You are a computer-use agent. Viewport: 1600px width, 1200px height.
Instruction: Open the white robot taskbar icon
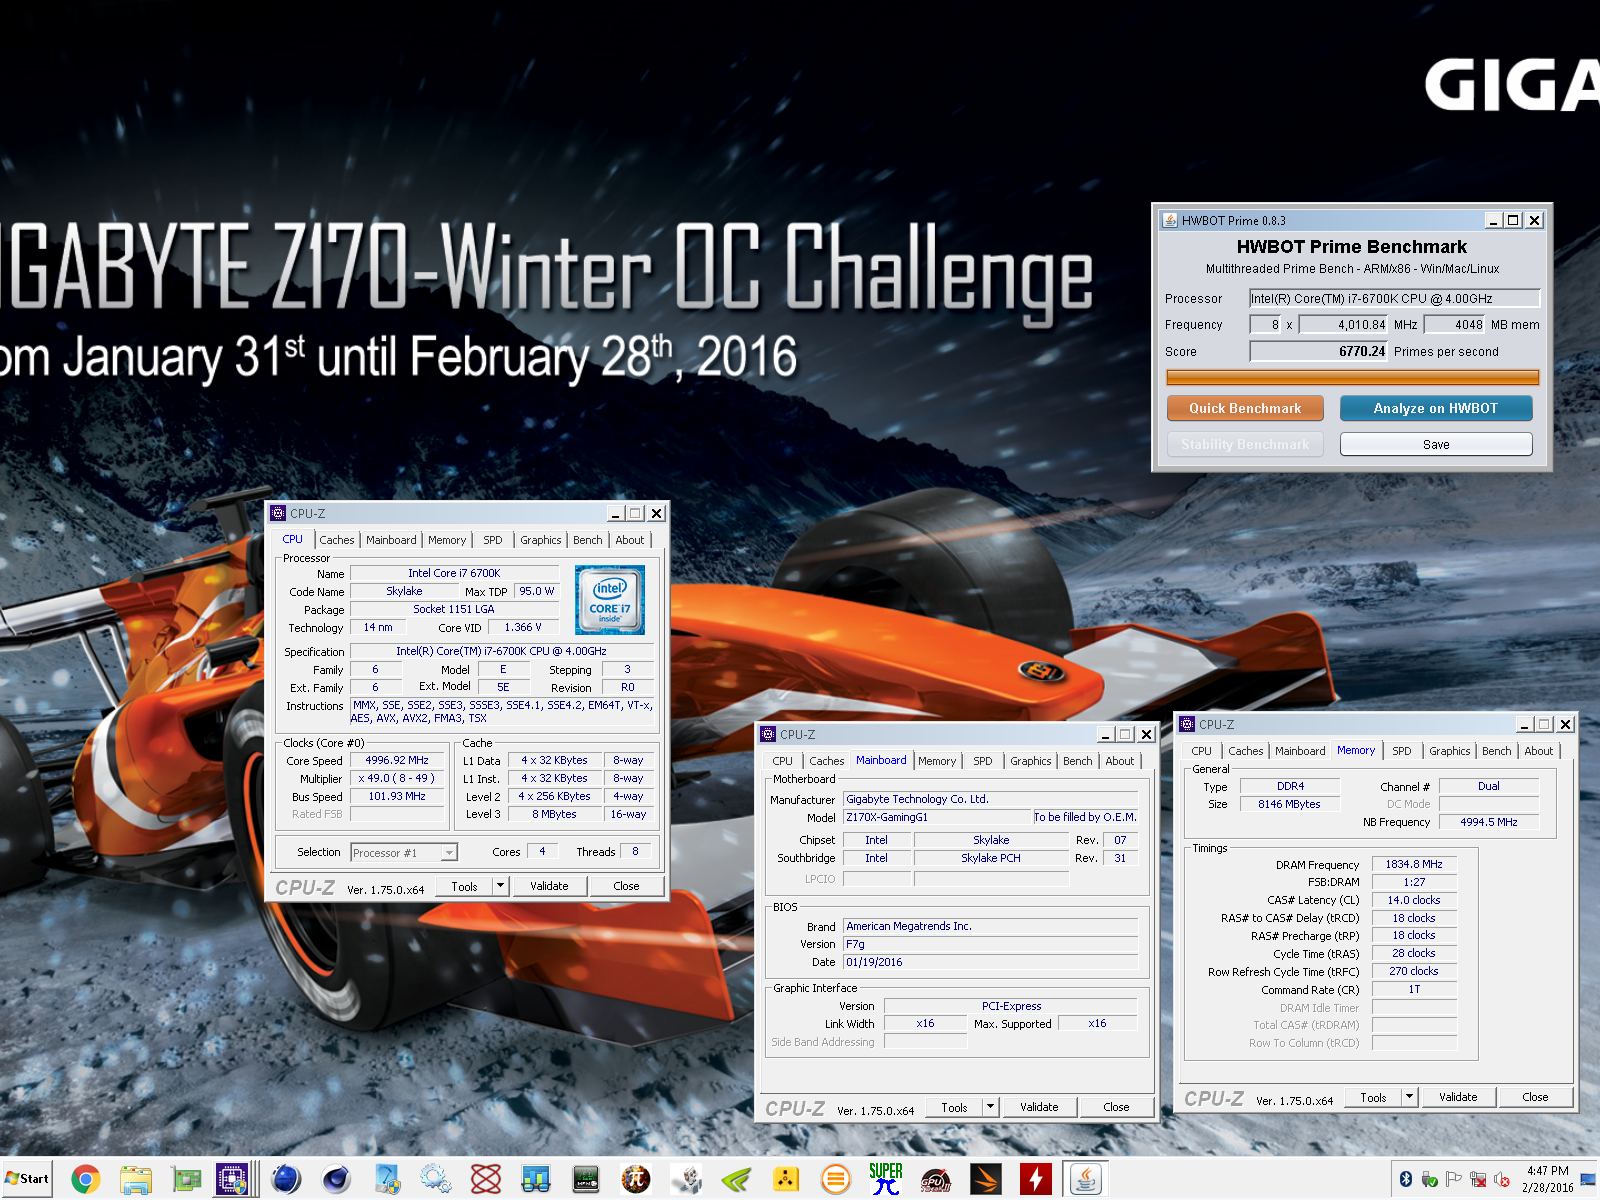click(x=686, y=1180)
